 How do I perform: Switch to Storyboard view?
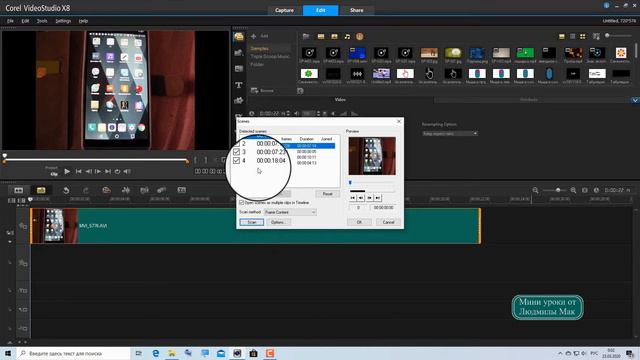tap(19, 190)
